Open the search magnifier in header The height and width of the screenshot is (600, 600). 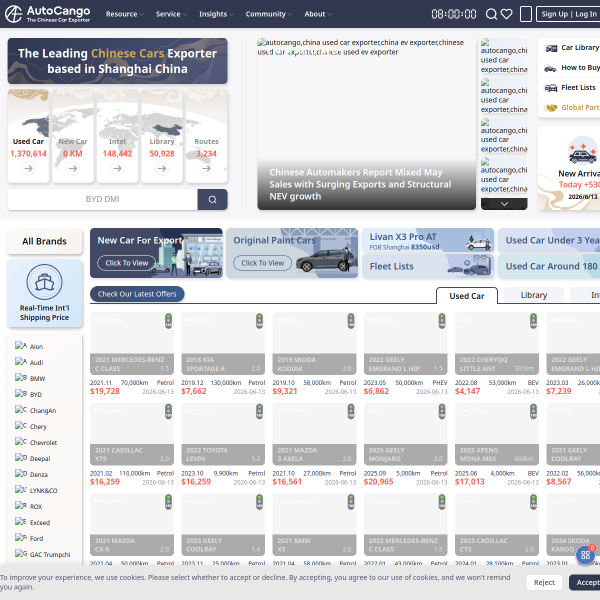pos(491,14)
